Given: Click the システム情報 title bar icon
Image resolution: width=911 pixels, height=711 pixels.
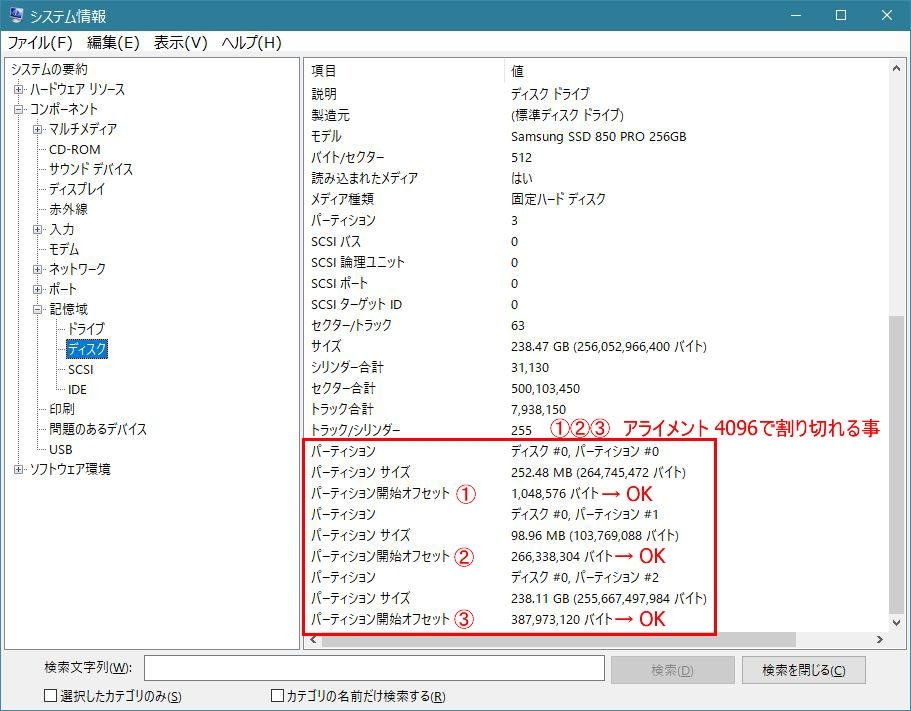Looking at the screenshot, I should pos(16,15).
